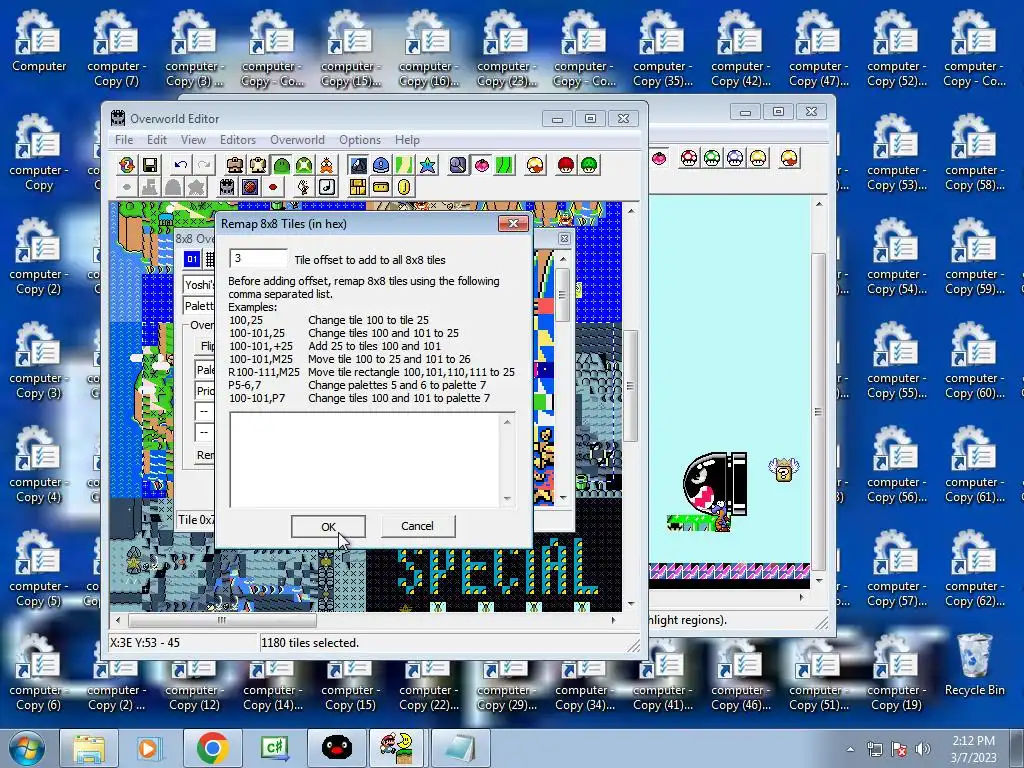Image resolution: width=1024 pixels, height=768 pixels.
Task: Click the penguin app taskbar icon
Action: pyautogui.click(x=336, y=748)
